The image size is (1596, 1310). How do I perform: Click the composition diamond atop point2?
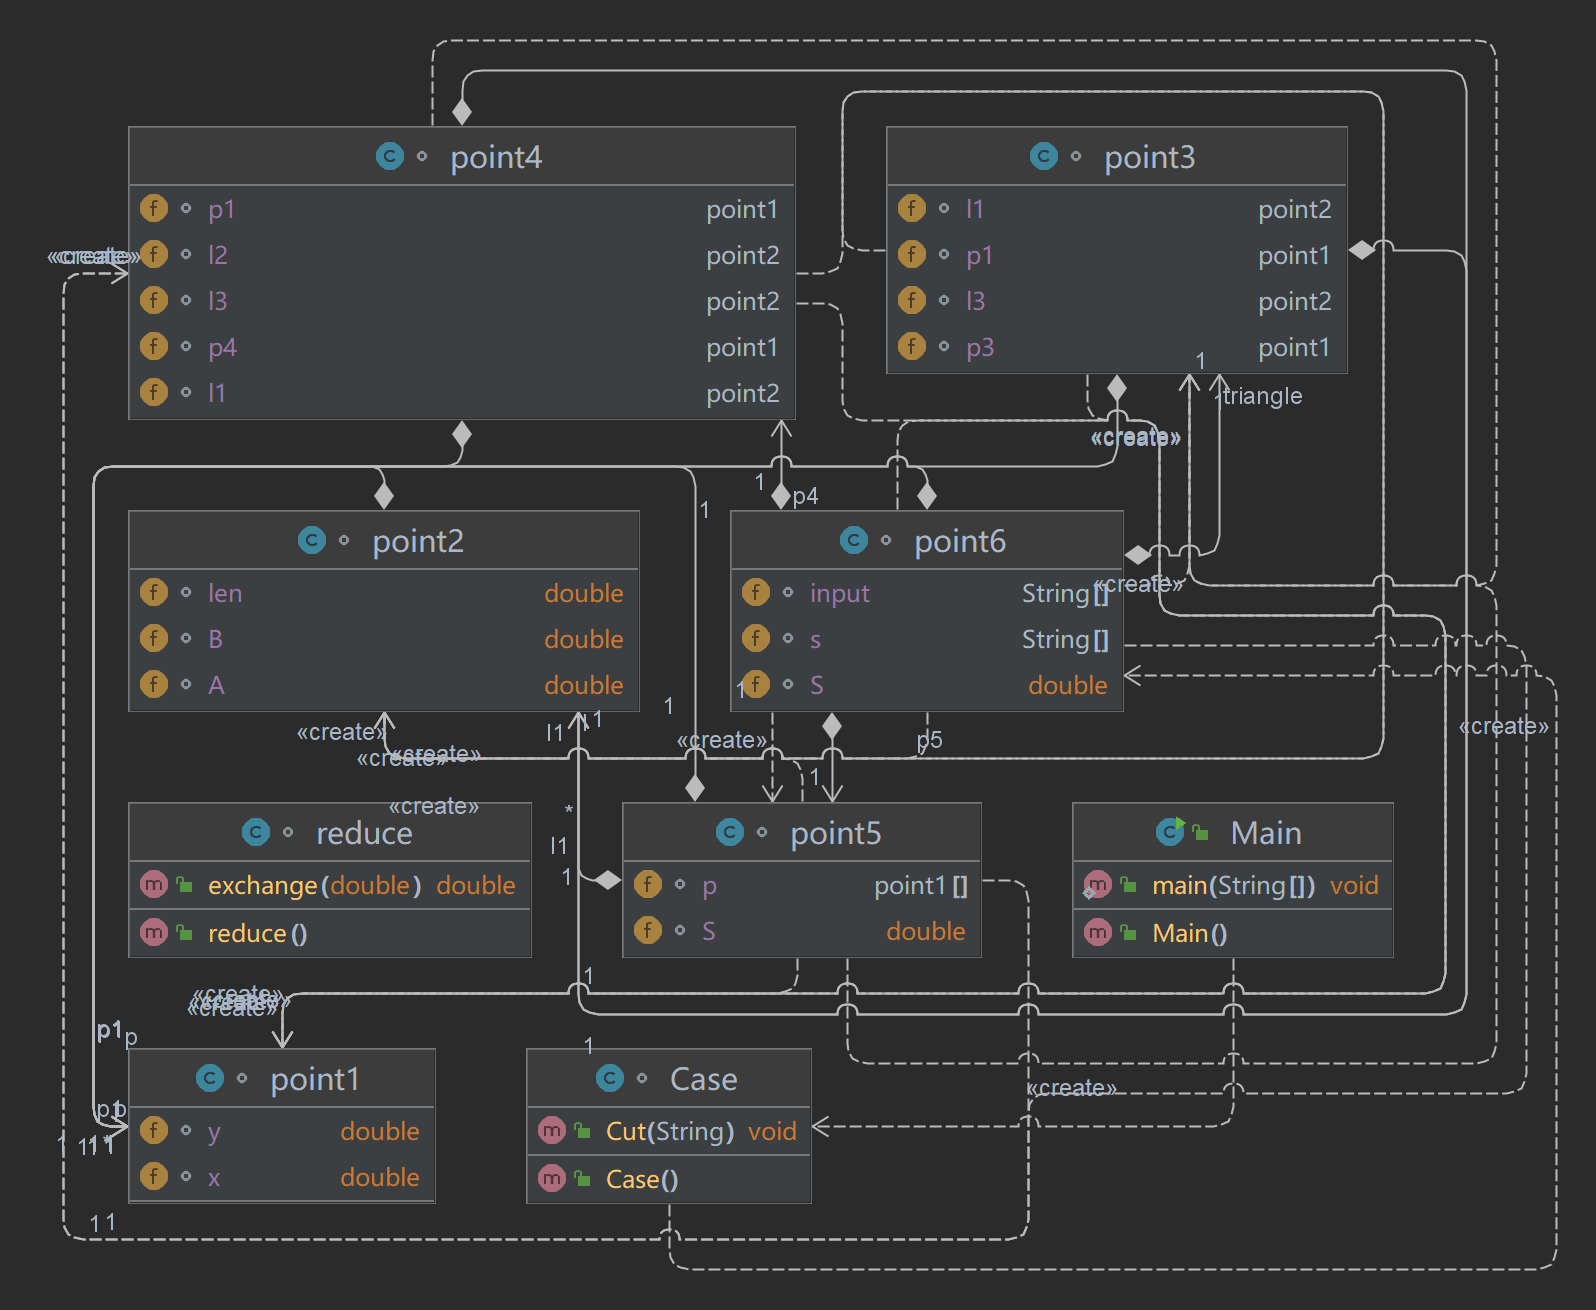pos(384,495)
